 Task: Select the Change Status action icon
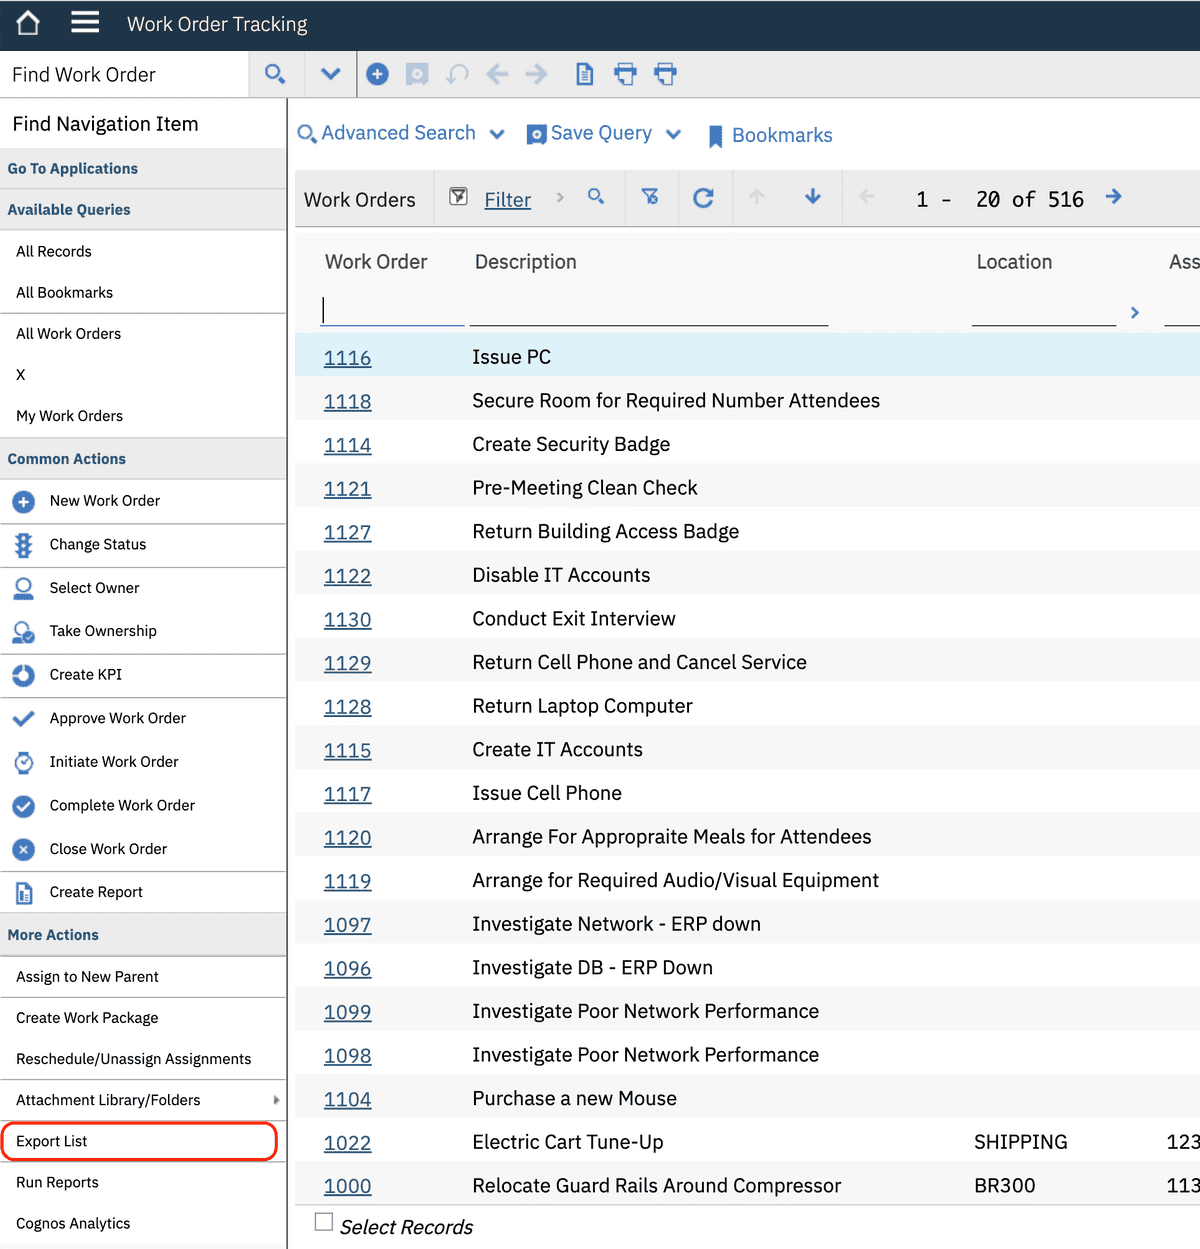coord(23,544)
